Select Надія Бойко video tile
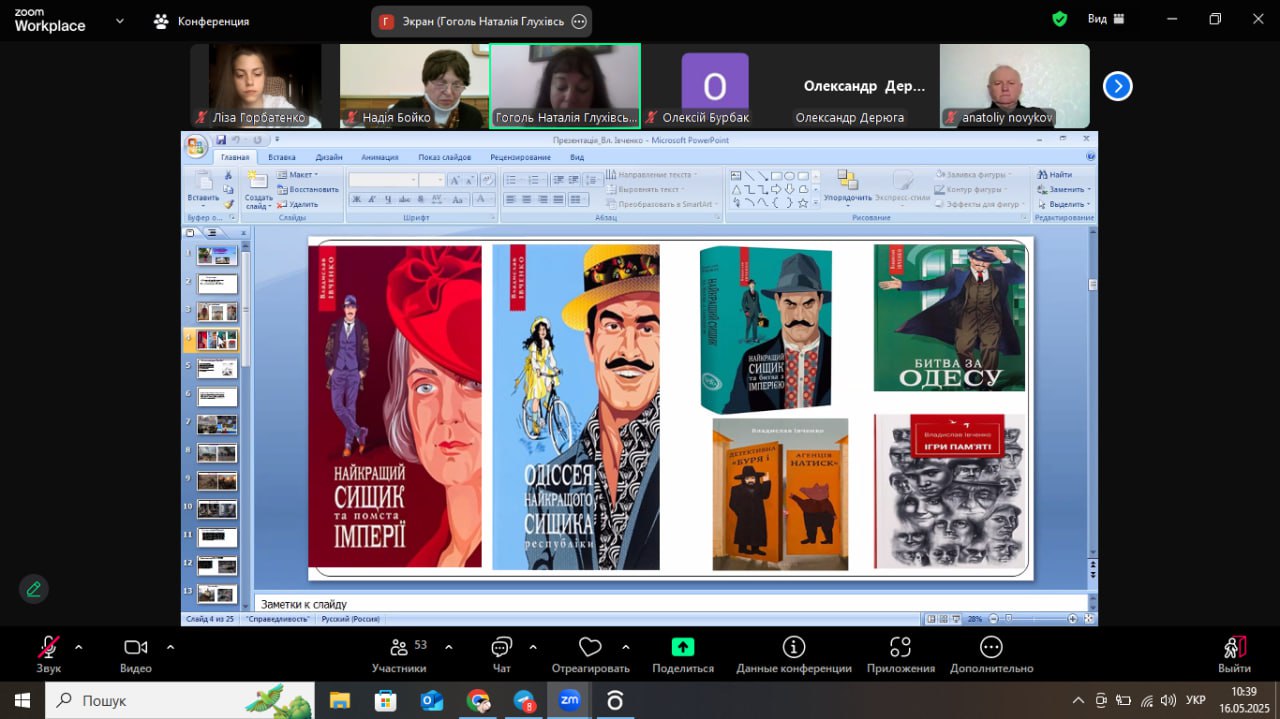The width and height of the screenshot is (1280, 719). click(x=414, y=86)
